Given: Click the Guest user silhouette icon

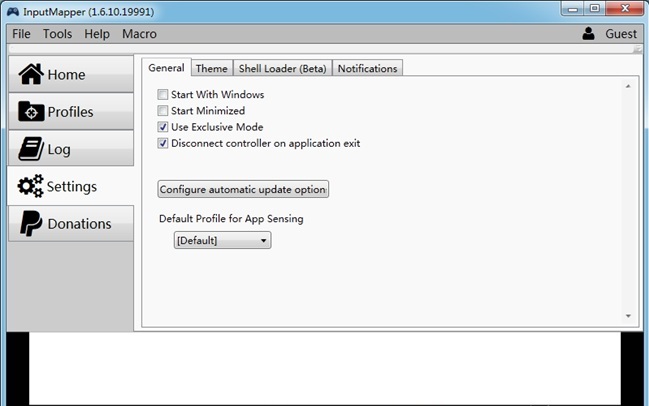Looking at the screenshot, I should (588, 34).
